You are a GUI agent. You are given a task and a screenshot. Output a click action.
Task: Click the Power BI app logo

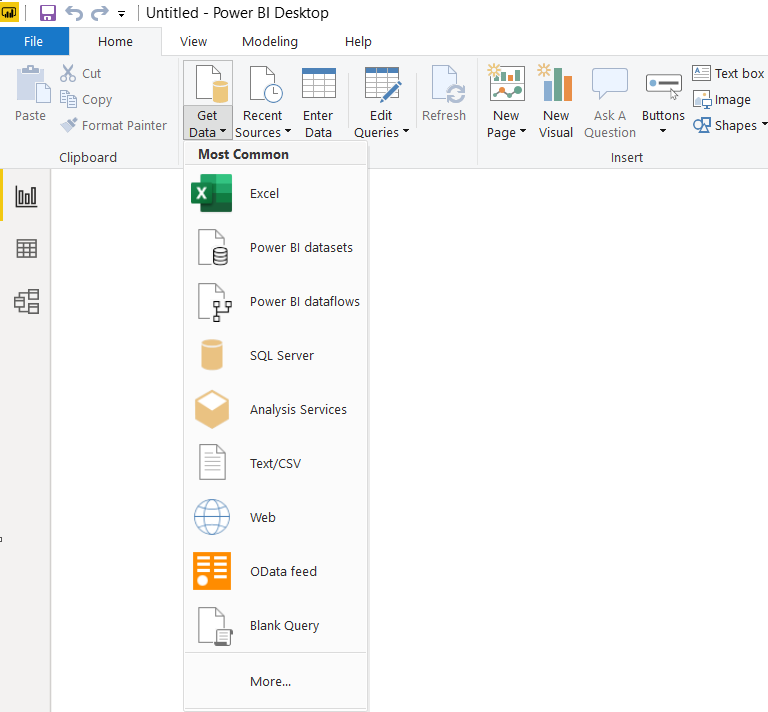tap(9, 13)
